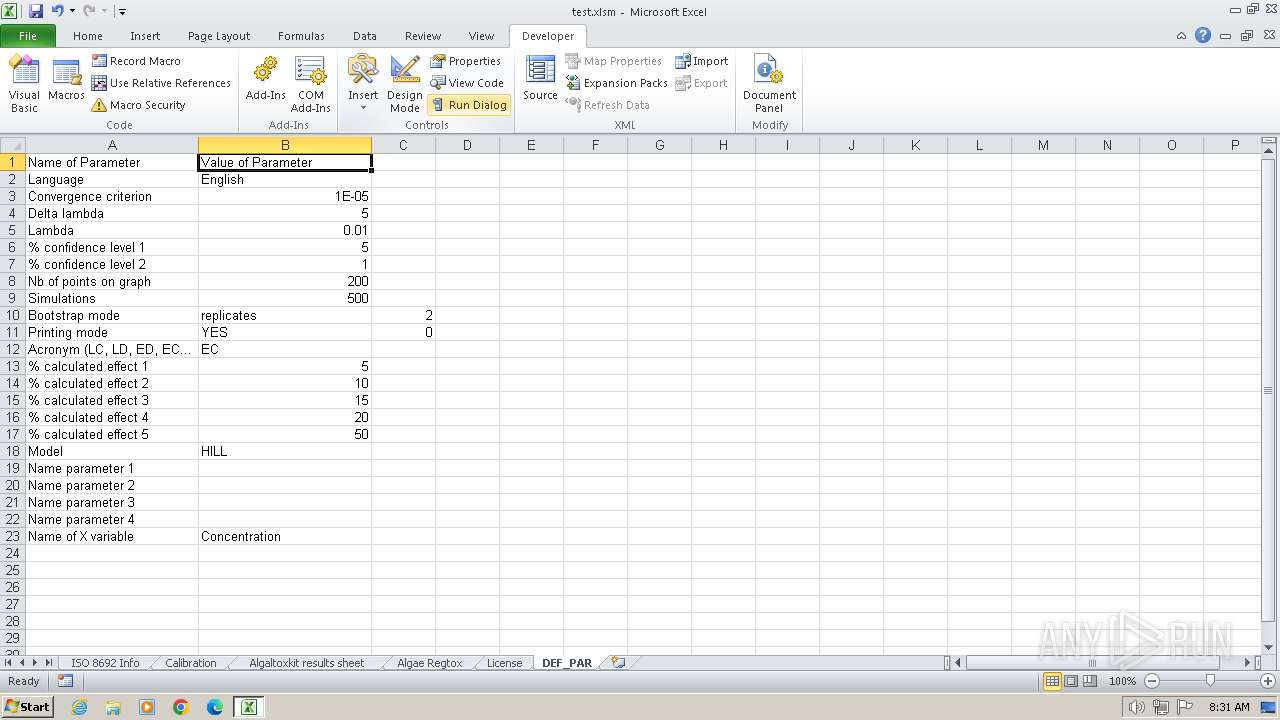Click the Select All corner button
Screen dimensions: 1280x720
13,145
